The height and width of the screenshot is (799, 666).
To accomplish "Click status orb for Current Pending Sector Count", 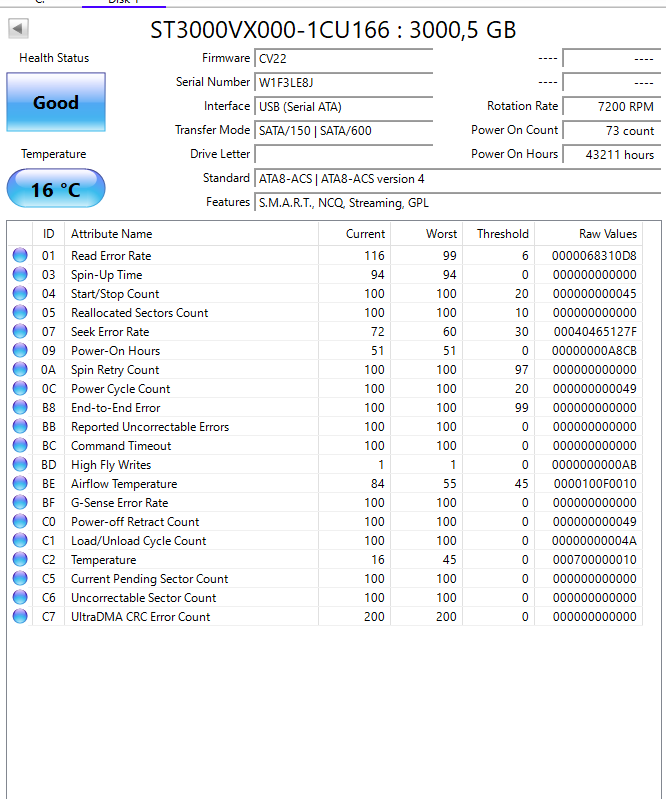I will pos(20,578).
